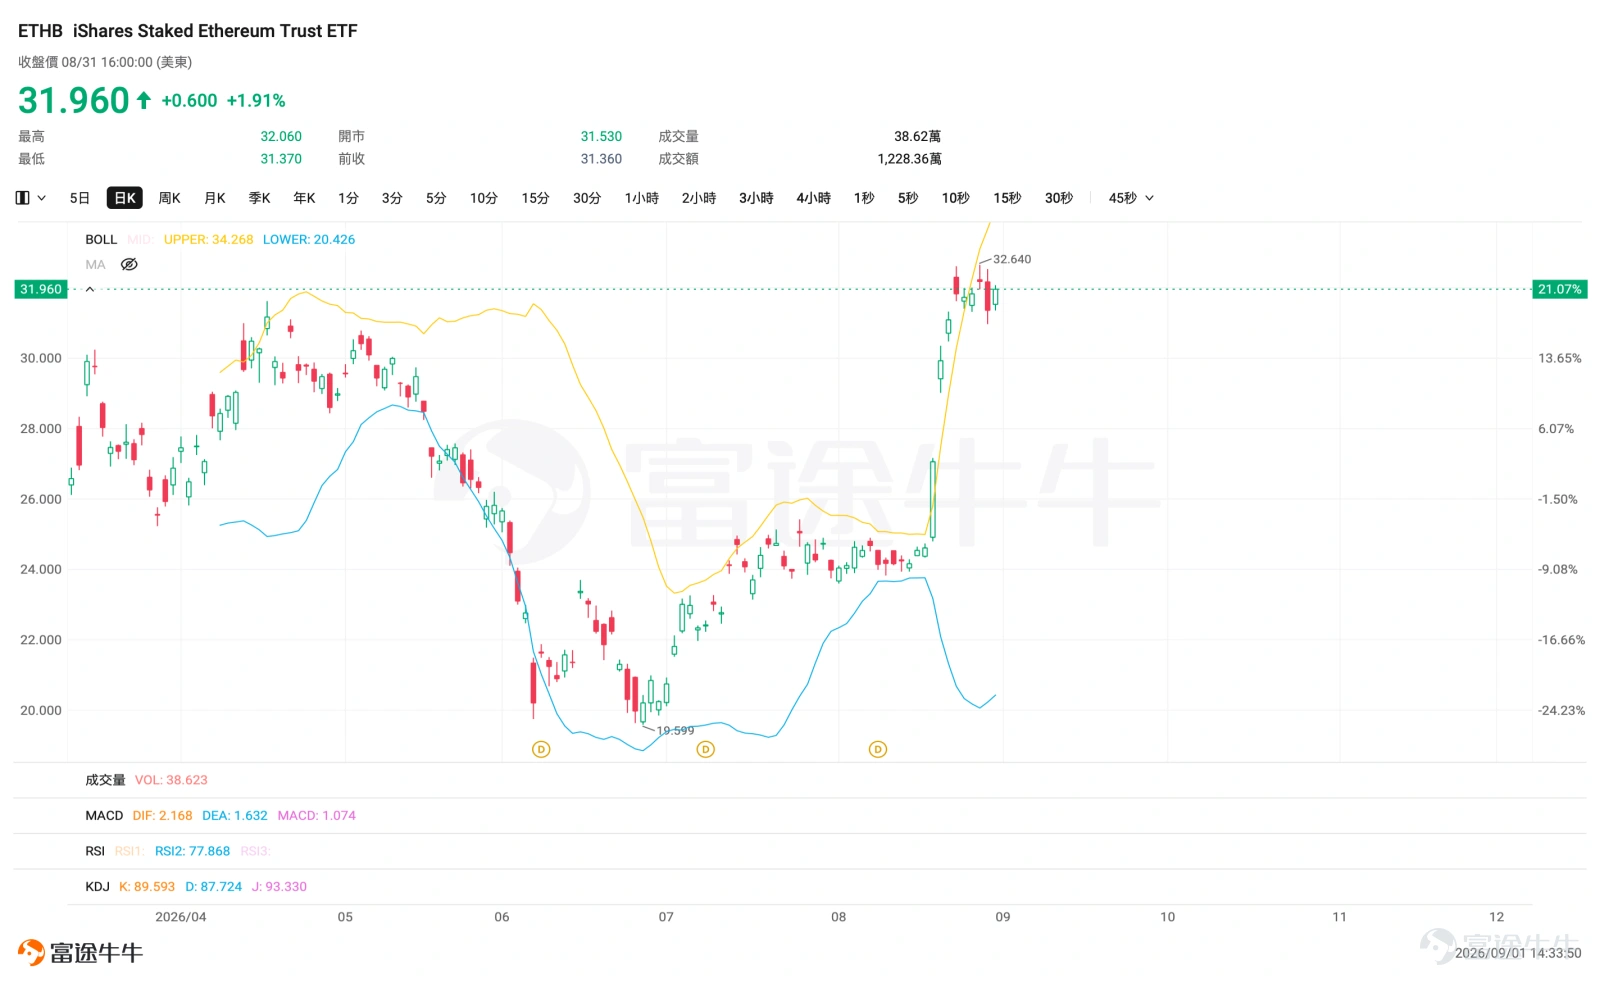Select the 年K timeframe tab
Image resolution: width=1600 pixels, height=983 pixels.
point(305,198)
